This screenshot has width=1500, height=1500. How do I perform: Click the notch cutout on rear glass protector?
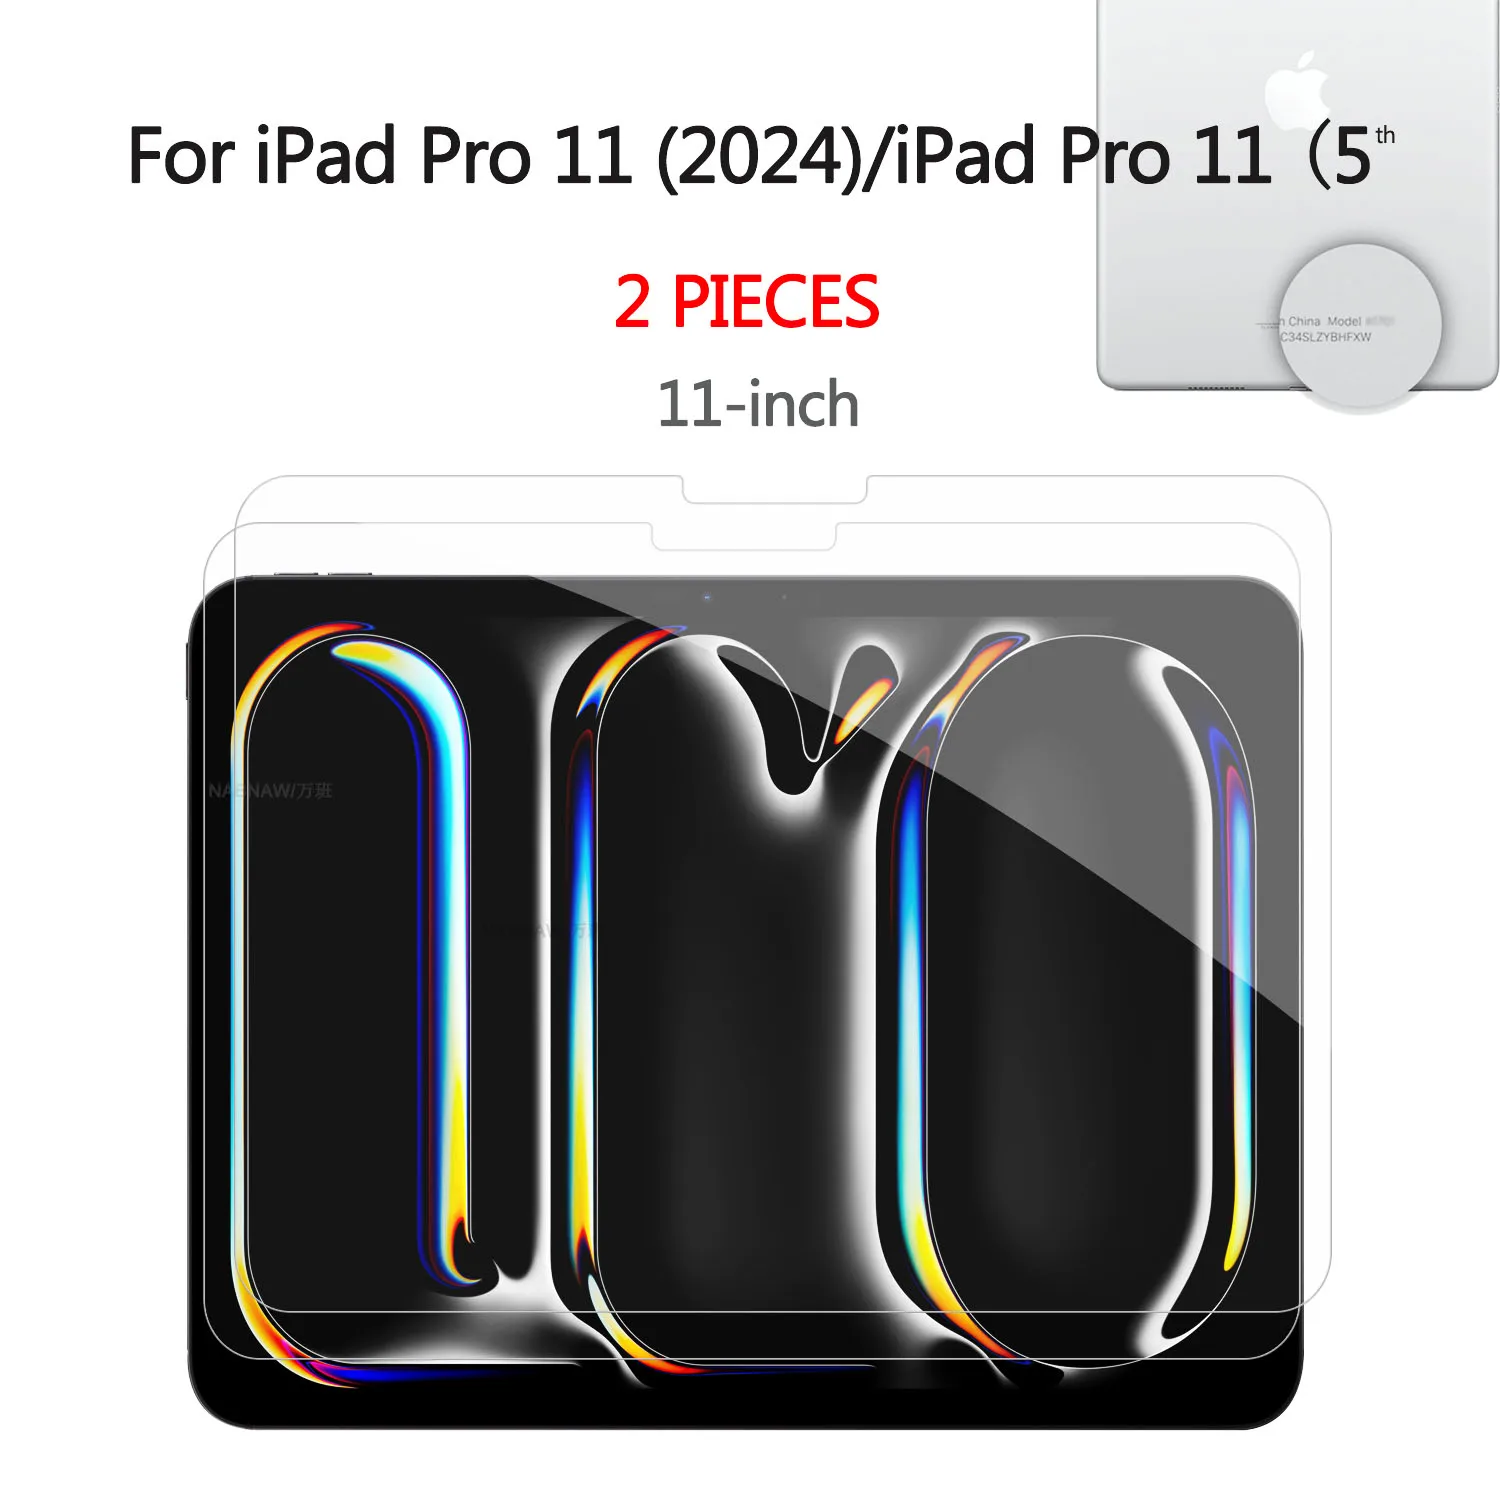pyautogui.click(x=775, y=490)
